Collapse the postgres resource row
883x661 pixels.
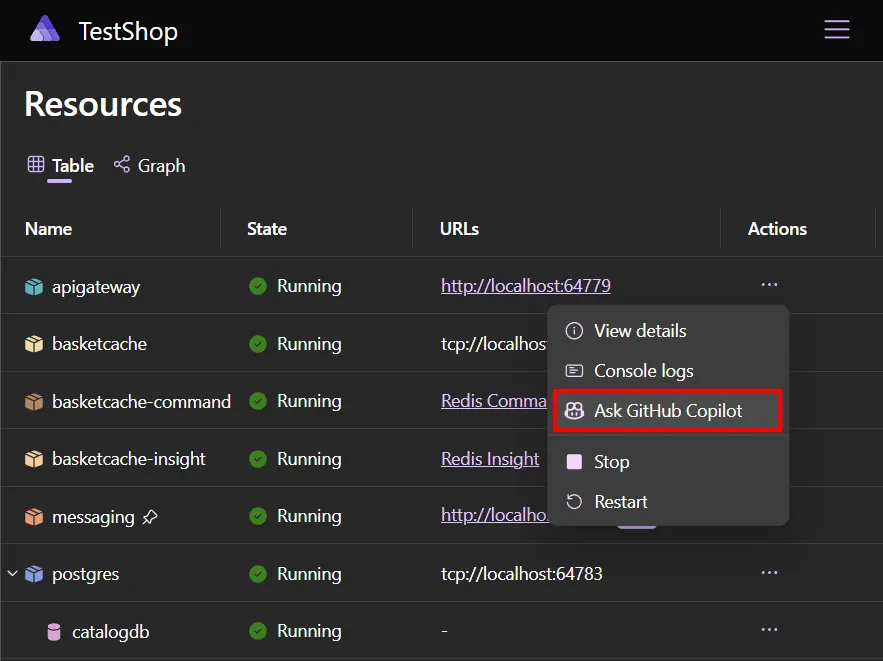(x=12, y=573)
